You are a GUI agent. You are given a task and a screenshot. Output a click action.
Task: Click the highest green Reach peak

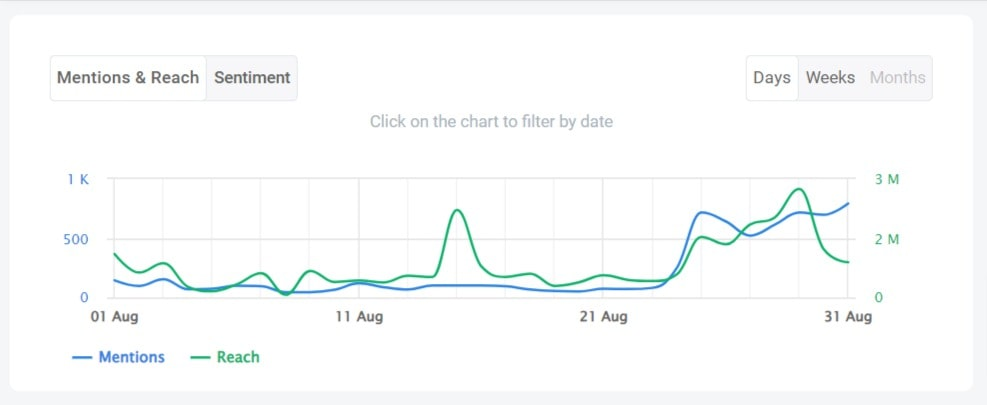(798, 189)
